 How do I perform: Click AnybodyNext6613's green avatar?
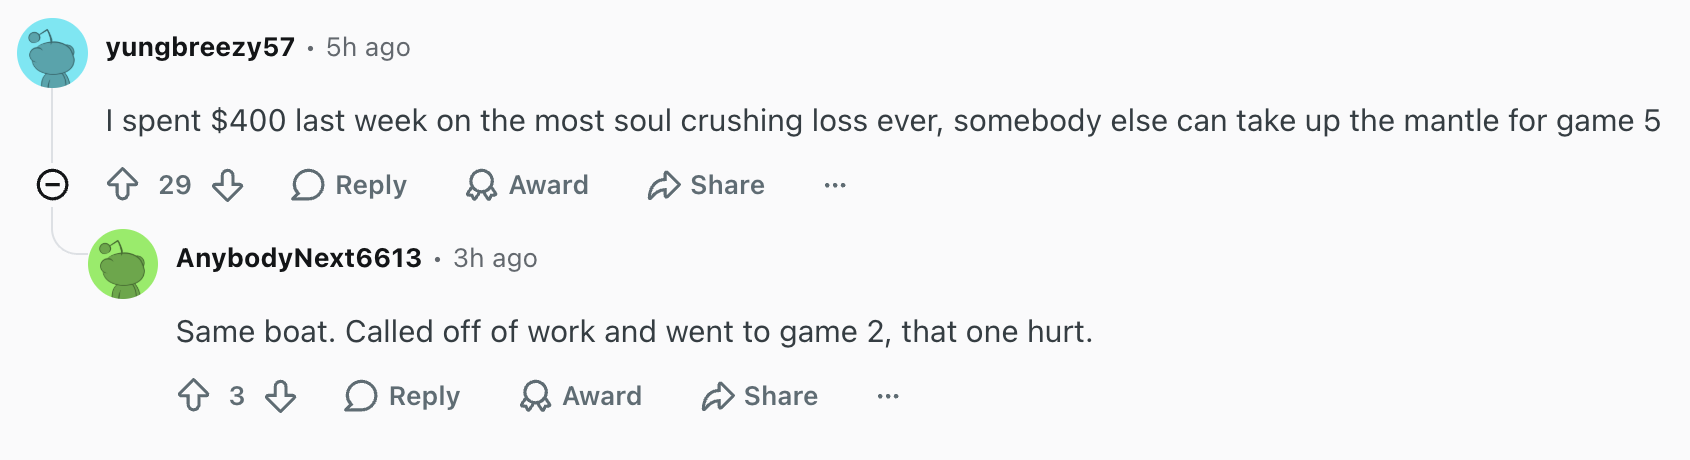click(123, 264)
